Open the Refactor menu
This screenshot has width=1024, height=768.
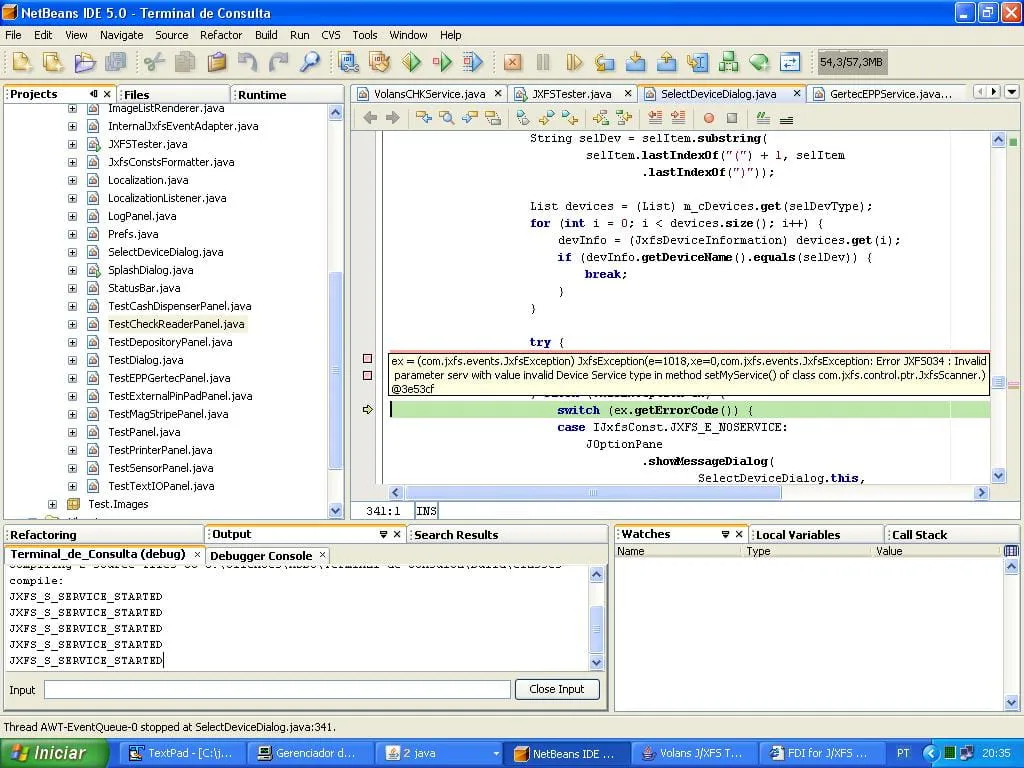click(x=220, y=35)
